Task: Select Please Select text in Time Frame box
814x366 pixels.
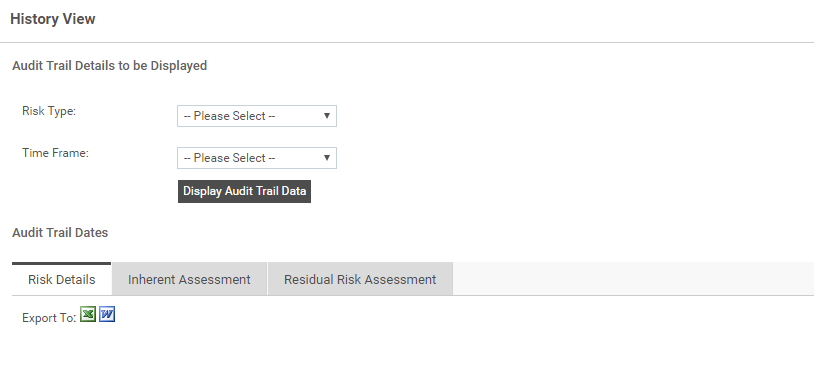Action: tap(229, 158)
